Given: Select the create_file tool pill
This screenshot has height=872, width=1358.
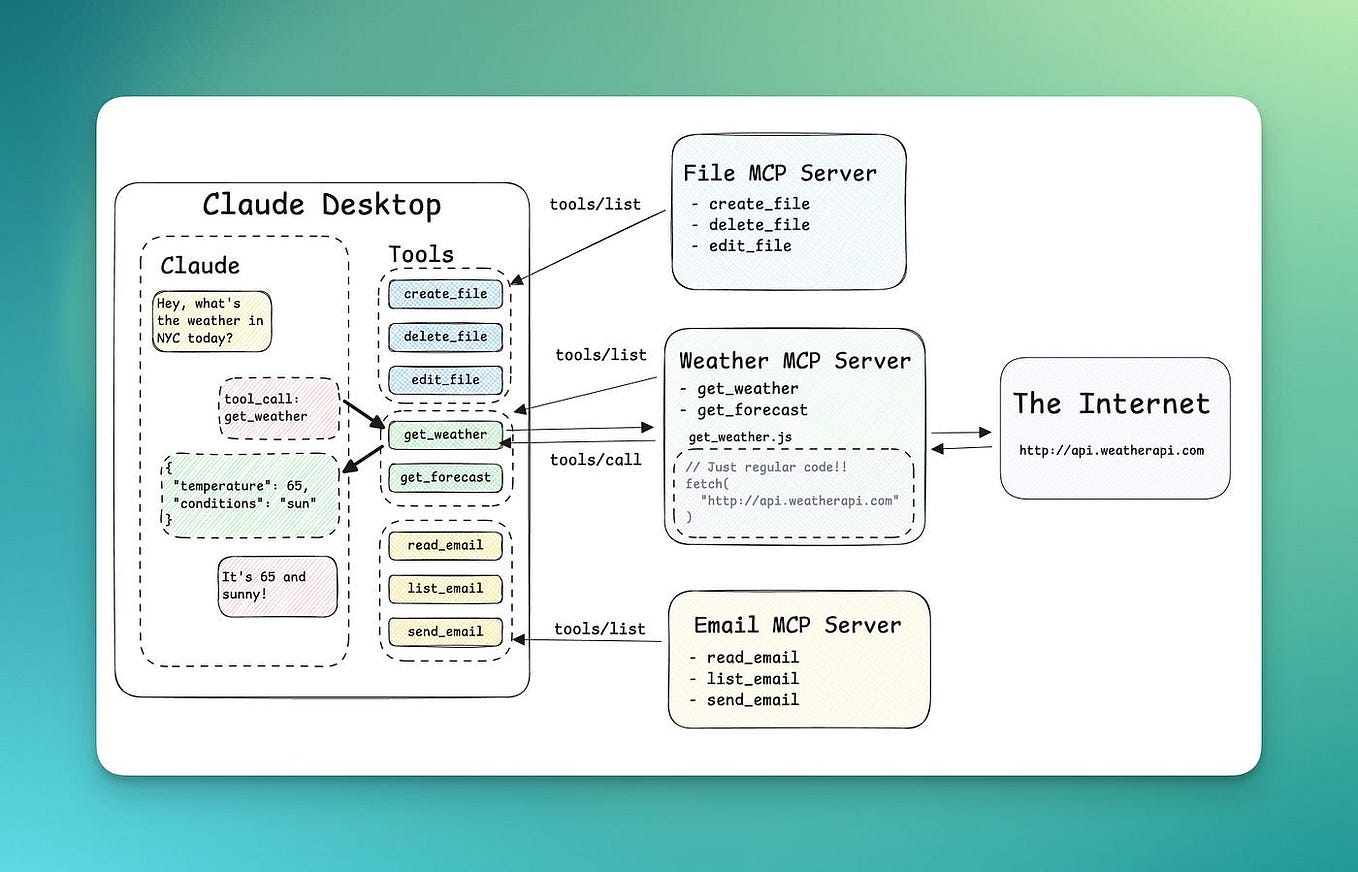Looking at the screenshot, I should tap(444, 294).
